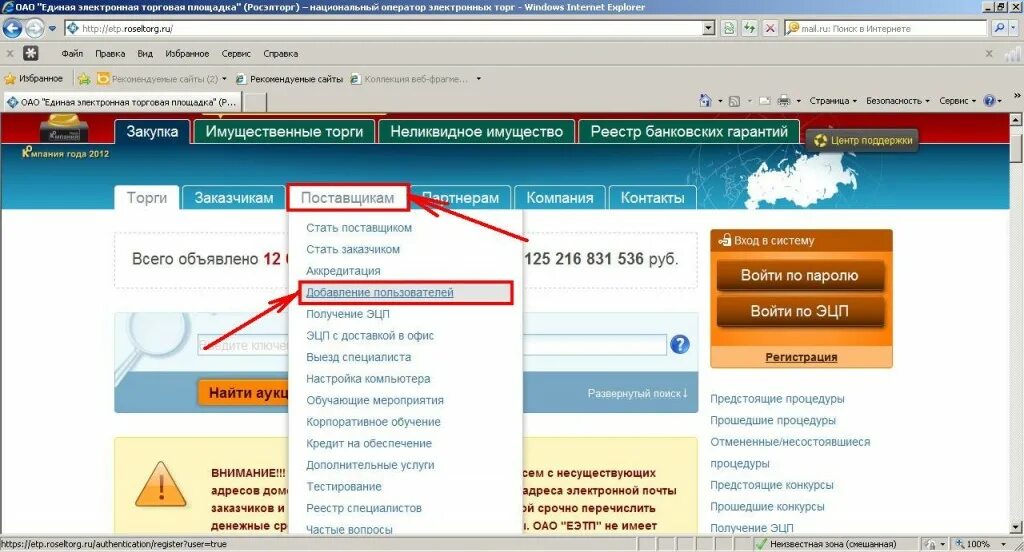Switch to the Имущественные торги tab
The height and width of the screenshot is (552, 1024).
pyautogui.click(x=284, y=131)
